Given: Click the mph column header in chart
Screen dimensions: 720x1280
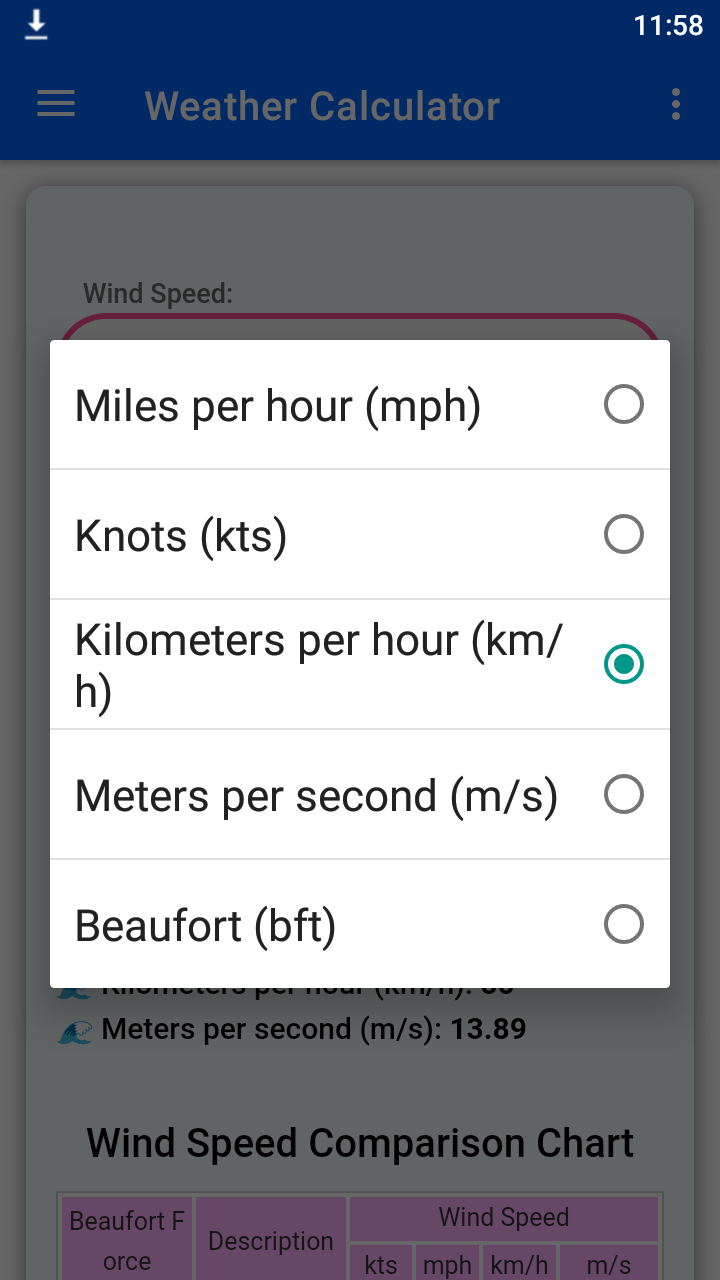Looking at the screenshot, I should [446, 1264].
